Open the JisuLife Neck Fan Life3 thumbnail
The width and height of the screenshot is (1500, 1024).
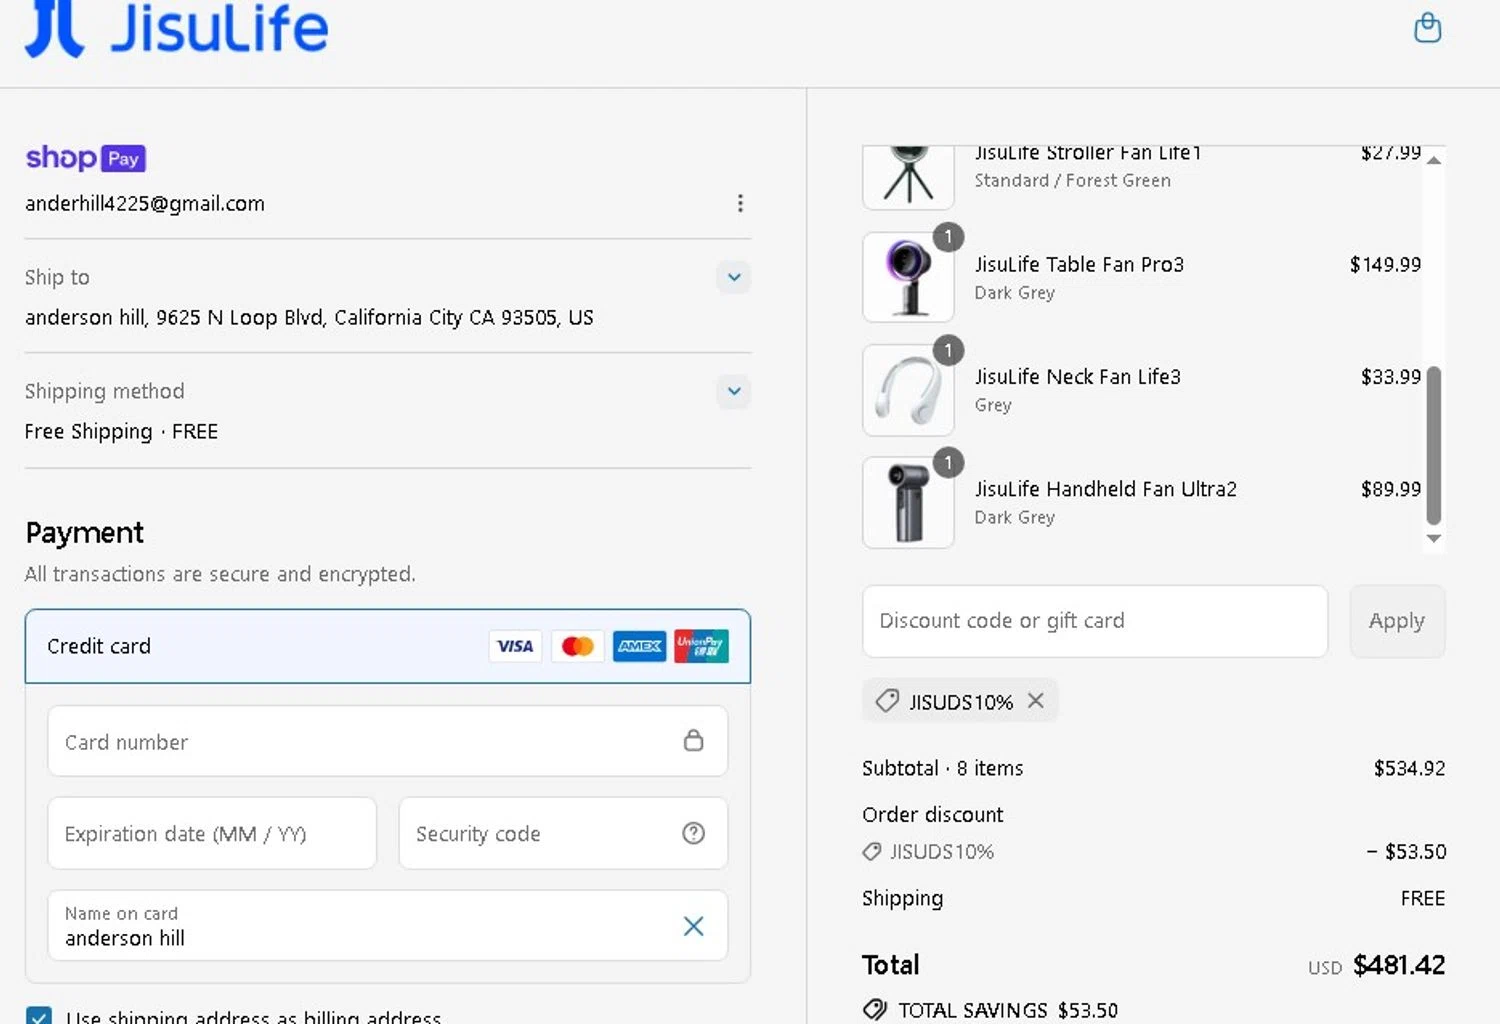(x=908, y=390)
